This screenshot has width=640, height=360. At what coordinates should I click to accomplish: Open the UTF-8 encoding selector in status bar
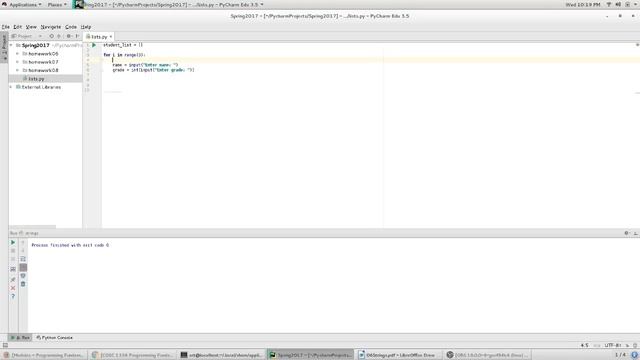[613, 345]
